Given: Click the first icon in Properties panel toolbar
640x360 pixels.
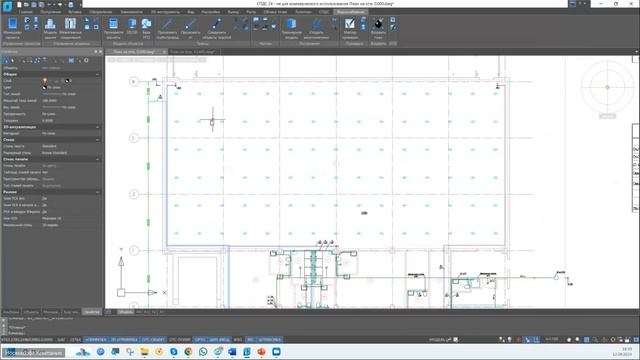Looking at the screenshot, I should (6, 60).
